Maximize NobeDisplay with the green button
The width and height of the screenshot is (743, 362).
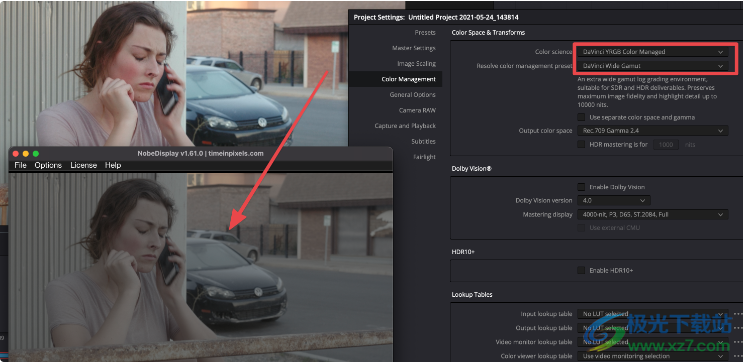[36, 154]
